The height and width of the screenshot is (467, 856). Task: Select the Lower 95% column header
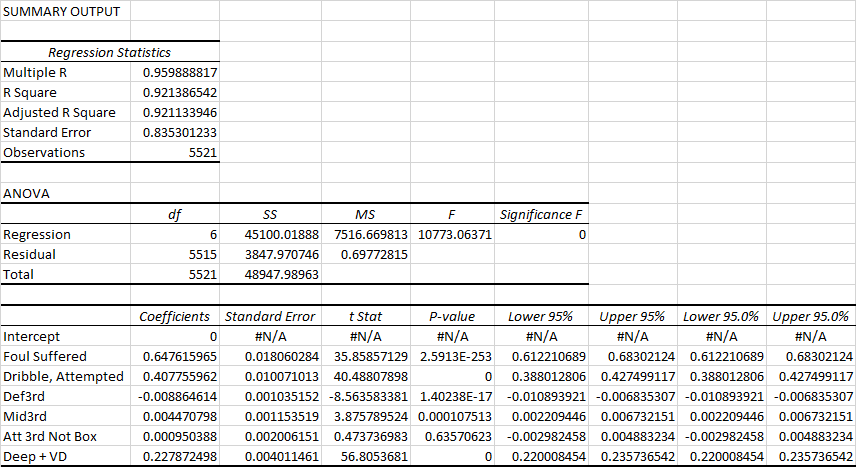point(542,316)
